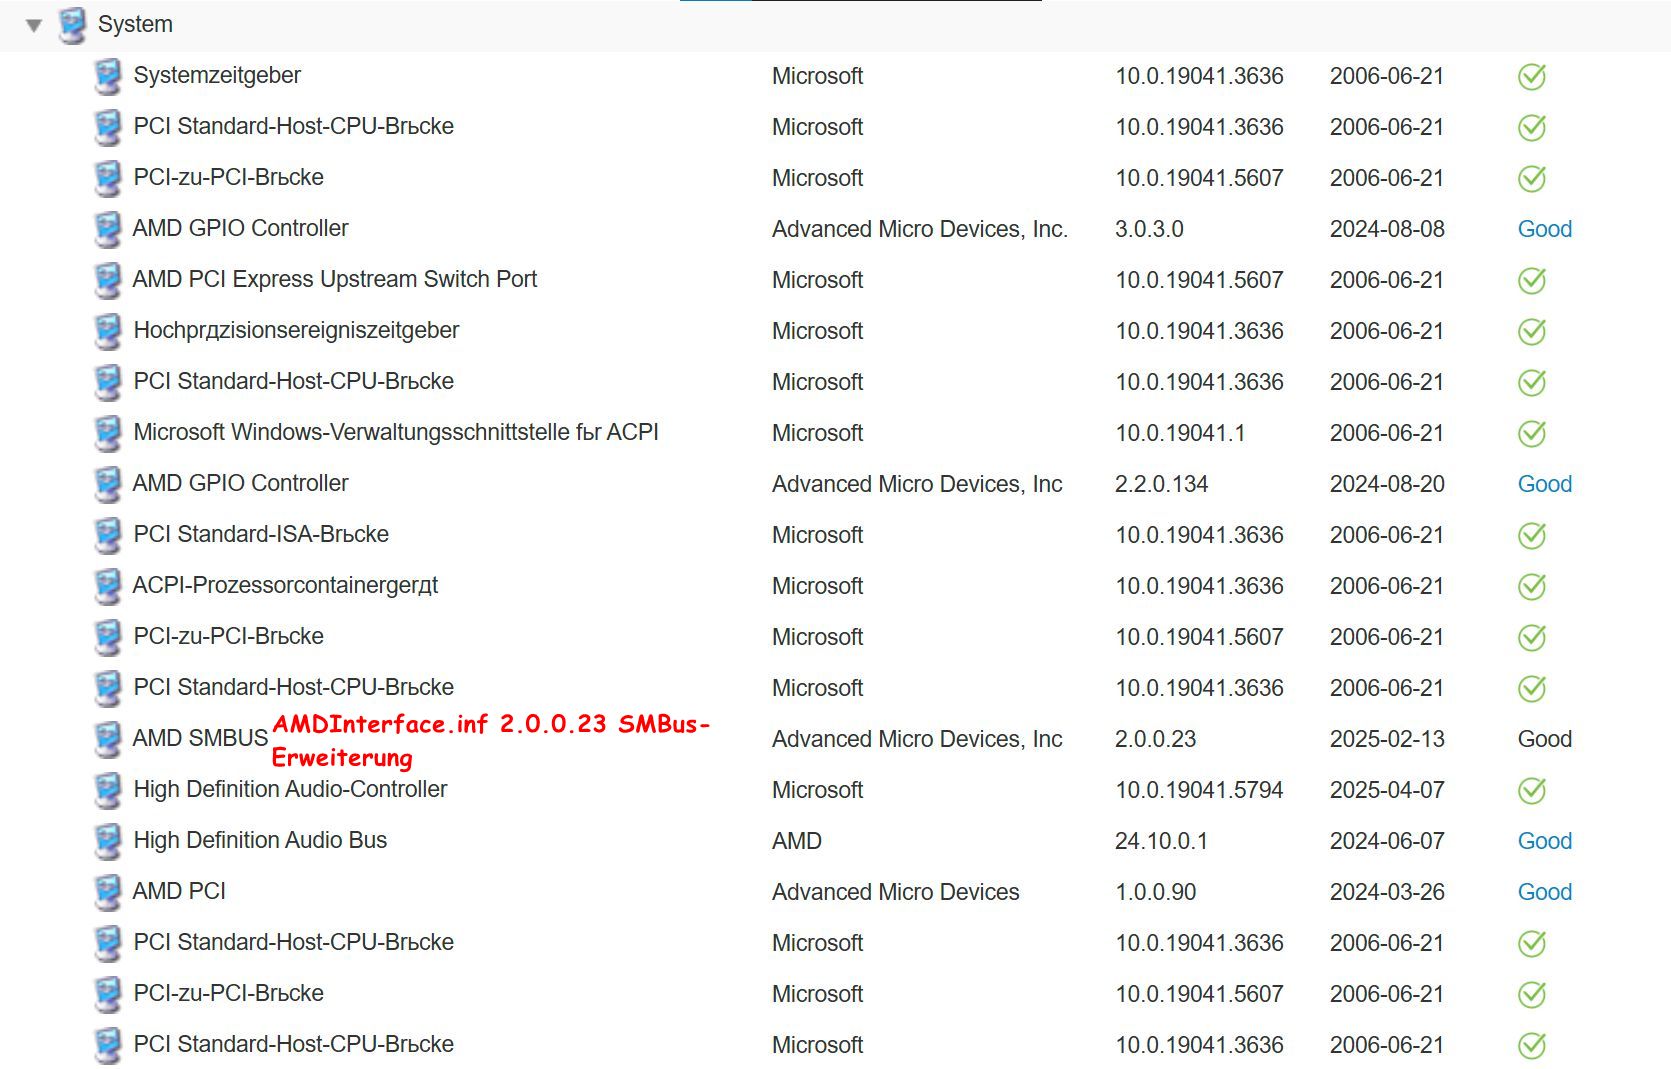
Task: Click the System category computer icon
Action: 72,25
